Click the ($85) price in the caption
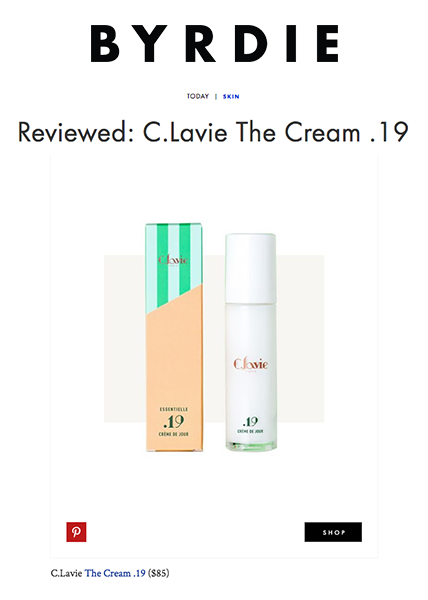The image size is (428, 600). (158, 573)
